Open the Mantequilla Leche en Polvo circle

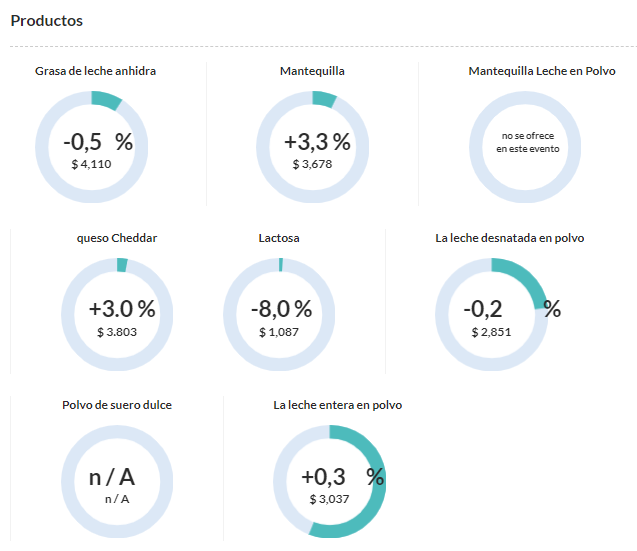[525, 147]
